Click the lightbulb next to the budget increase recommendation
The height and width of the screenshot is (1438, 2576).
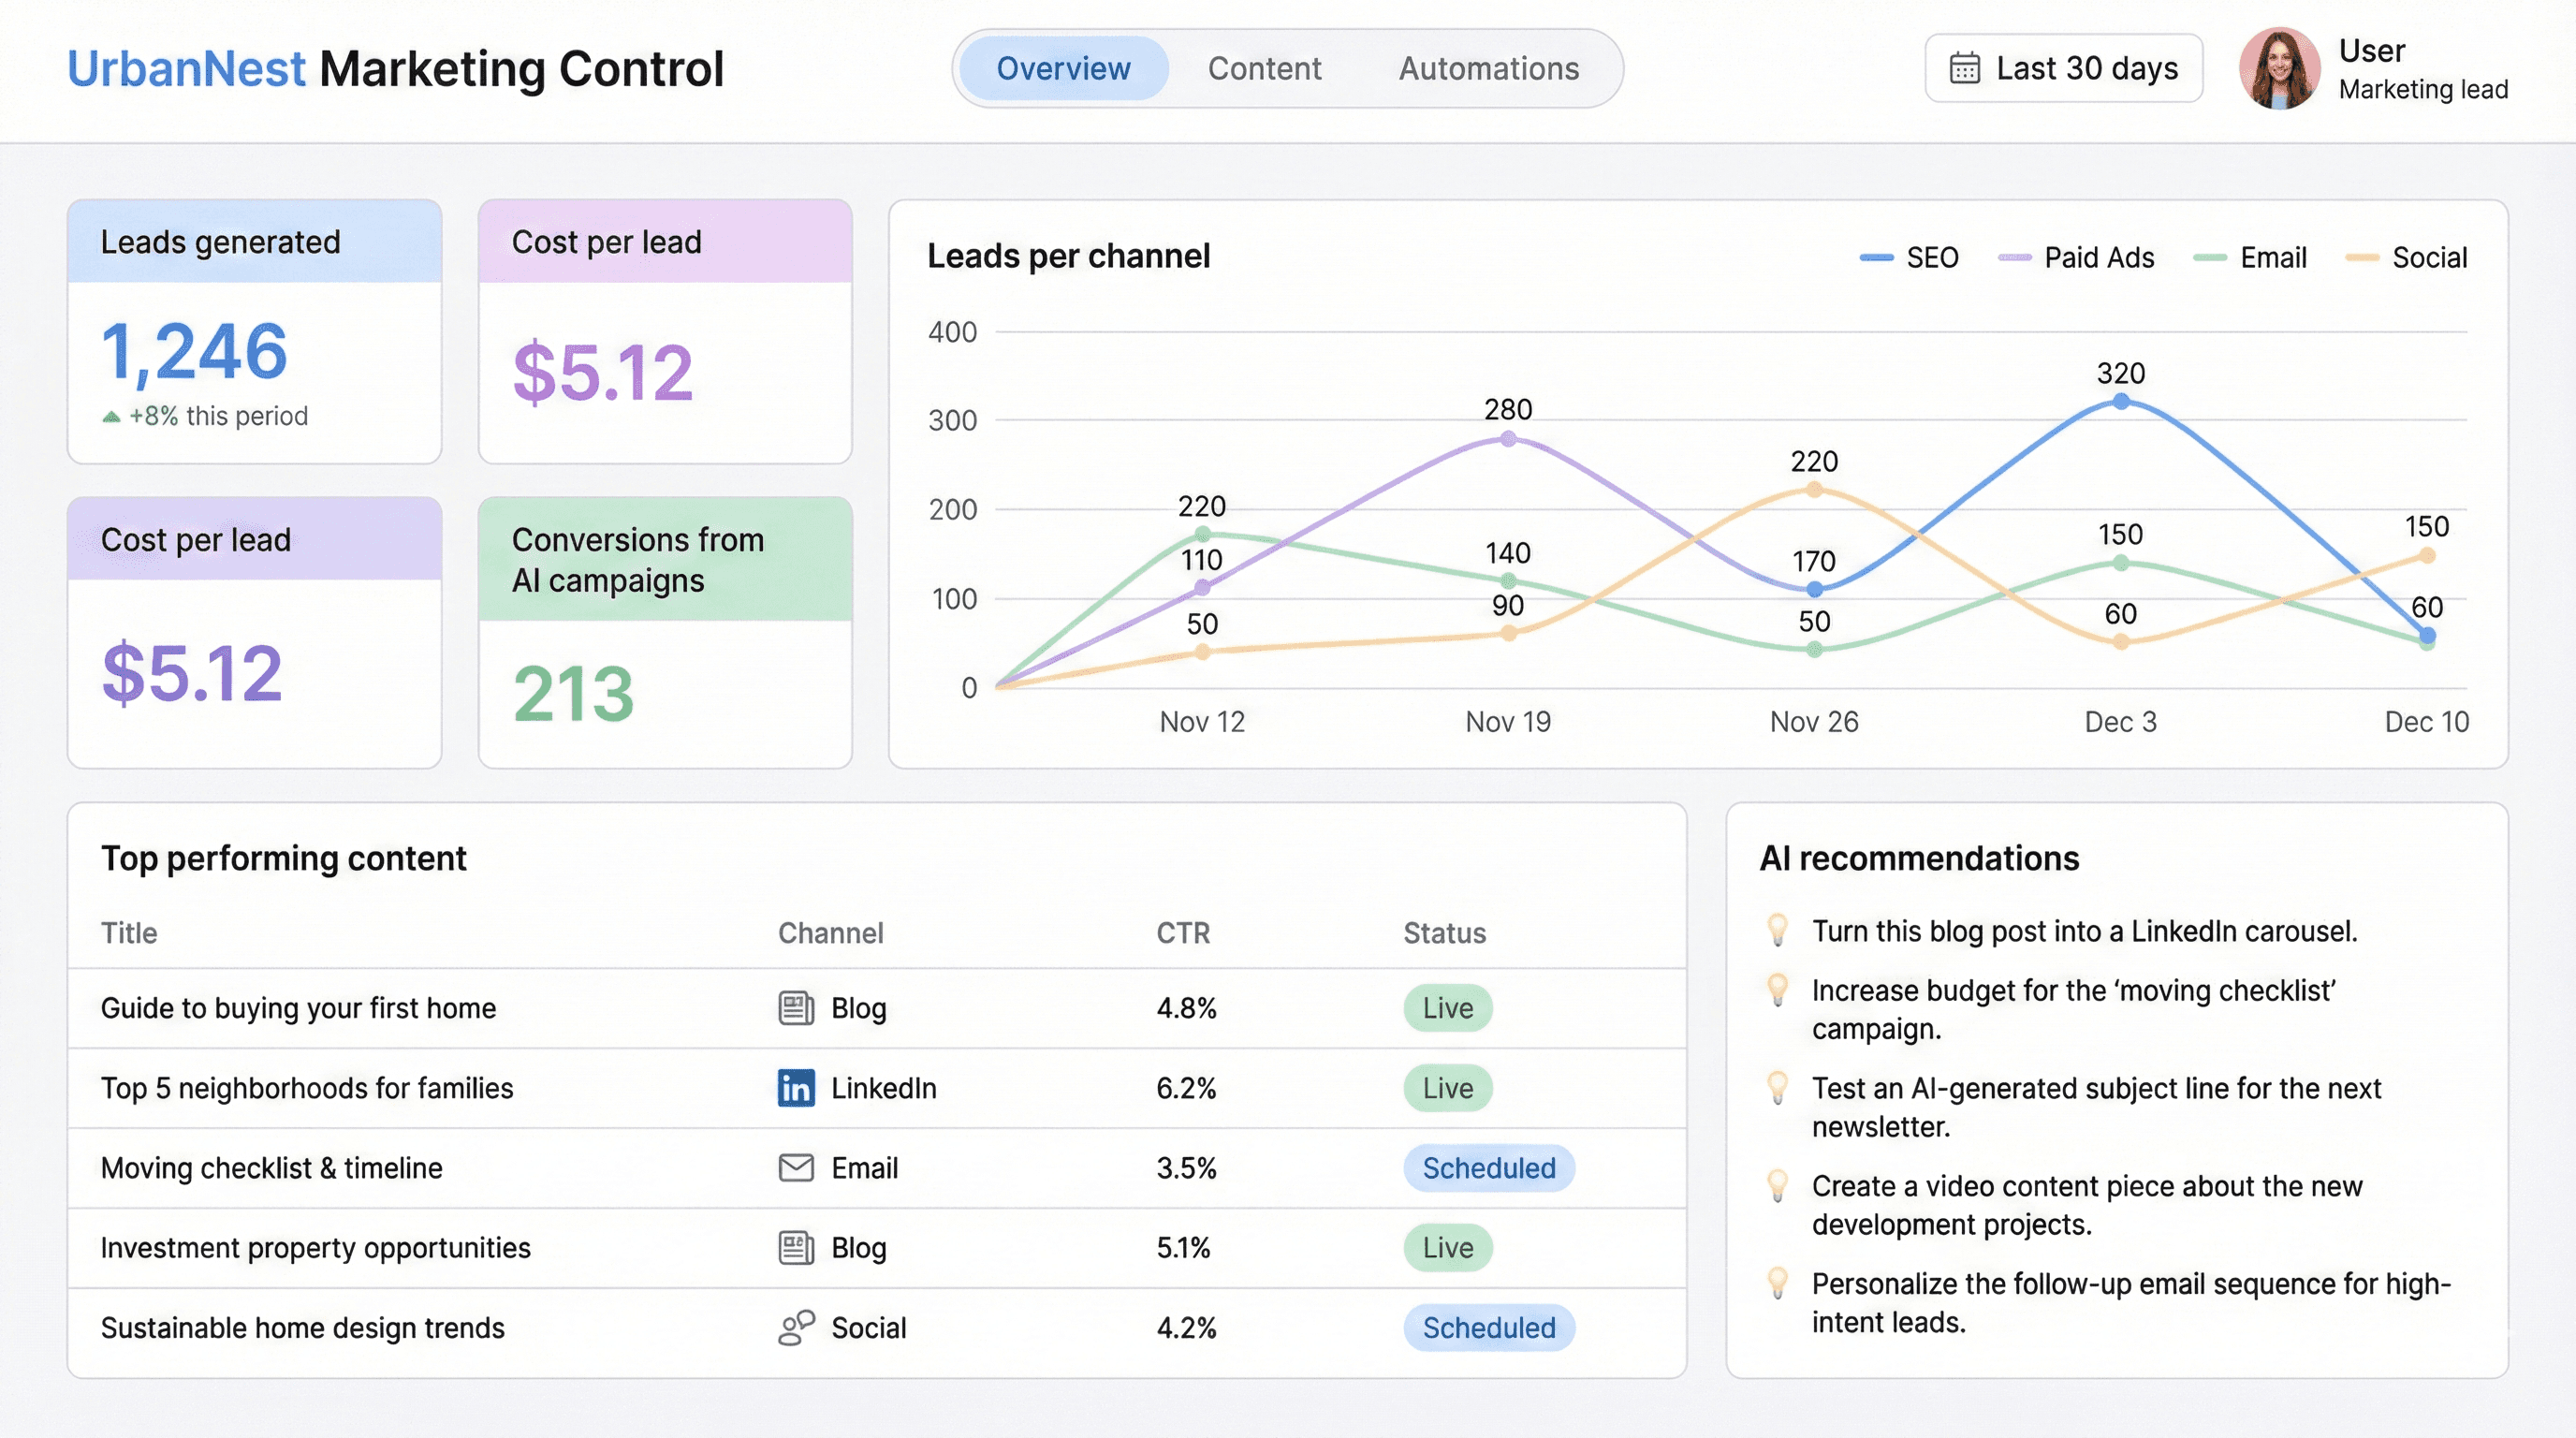tap(1779, 990)
